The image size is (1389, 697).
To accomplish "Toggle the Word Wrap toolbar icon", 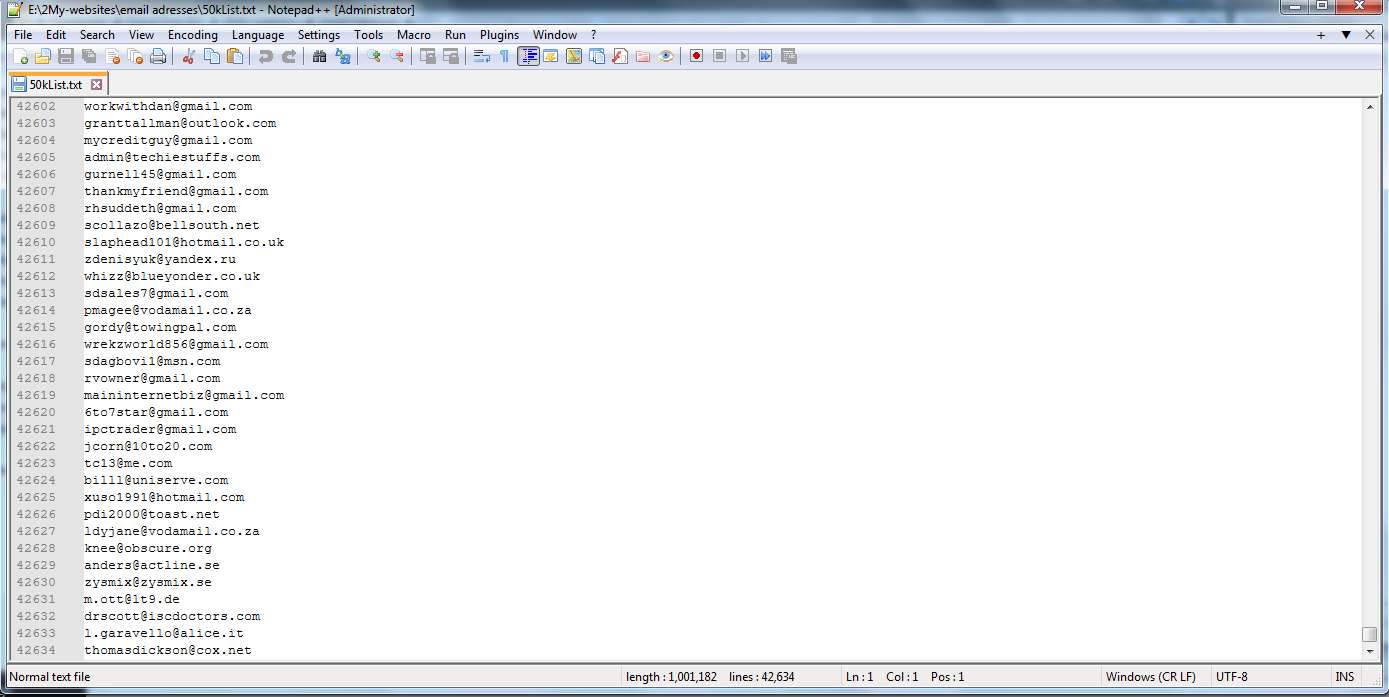I will [482, 56].
